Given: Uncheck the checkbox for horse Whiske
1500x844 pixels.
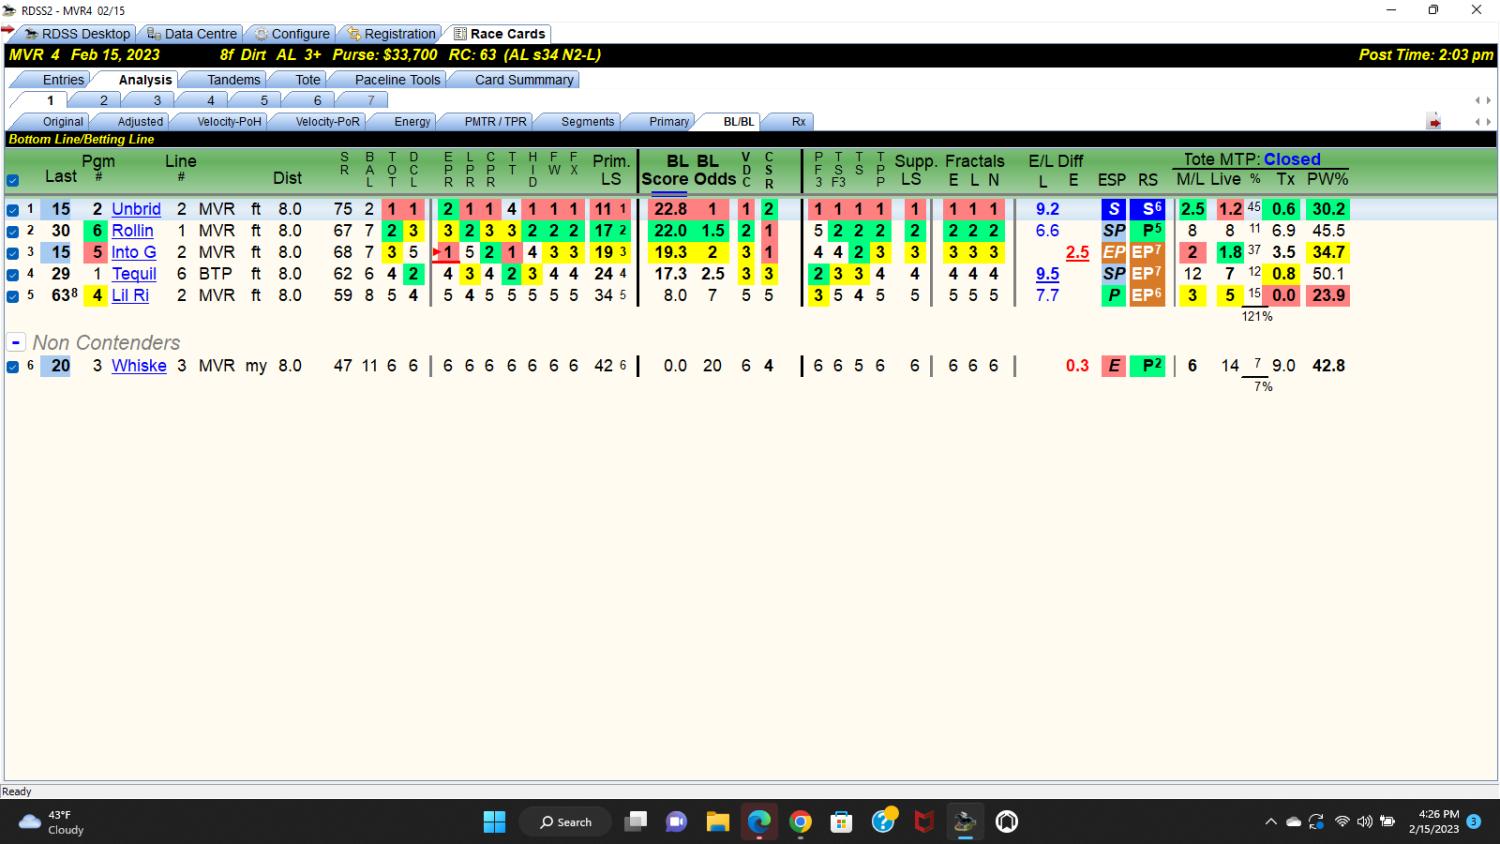Looking at the screenshot, I should click(13, 367).
